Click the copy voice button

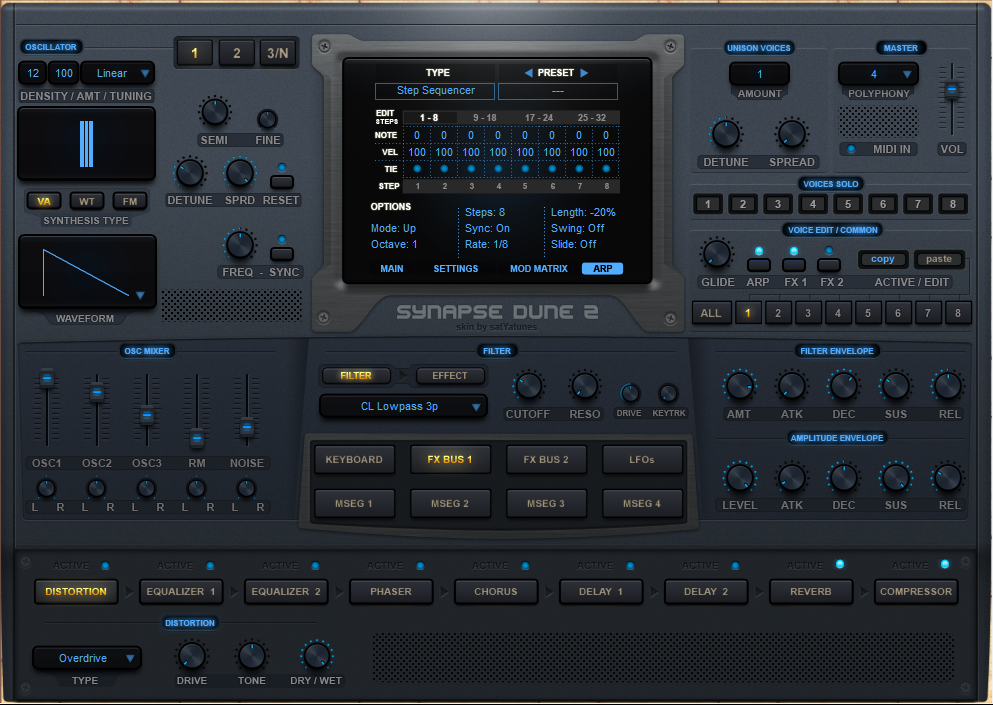[x=883, y=259]
